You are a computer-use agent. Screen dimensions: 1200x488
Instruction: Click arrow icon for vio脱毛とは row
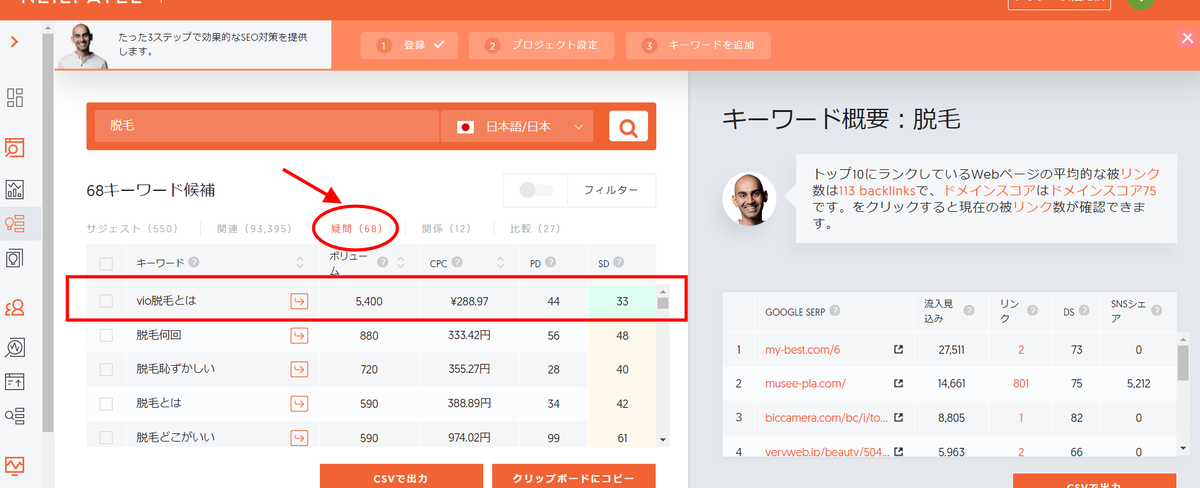click(299, 301)
